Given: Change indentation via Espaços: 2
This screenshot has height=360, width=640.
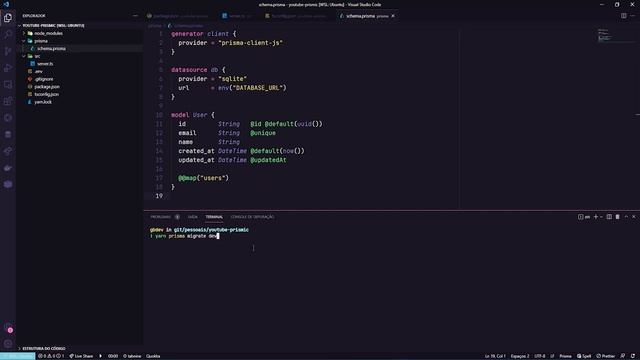Looking at the screenshot, I should [520, 356].
